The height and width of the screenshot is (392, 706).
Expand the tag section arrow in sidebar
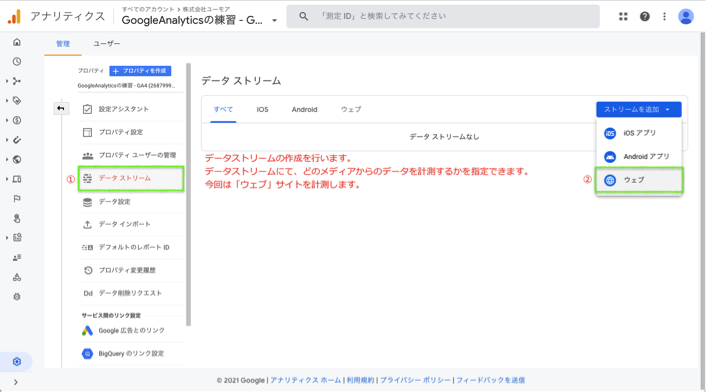pos(7,101)
